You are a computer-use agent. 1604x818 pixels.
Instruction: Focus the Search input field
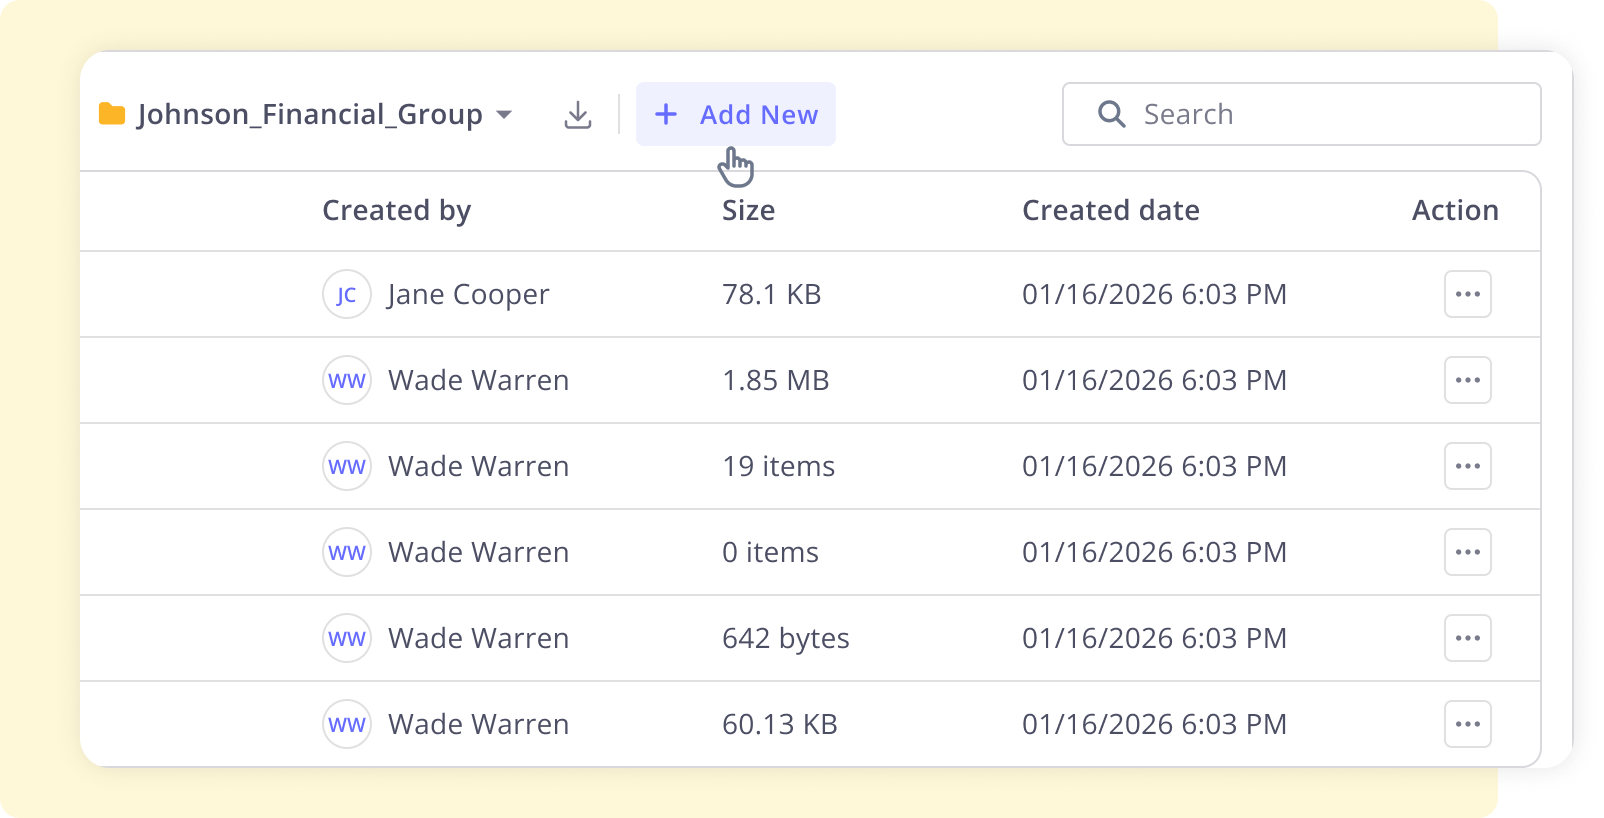pyautogui.click(x=1301, y=114)
